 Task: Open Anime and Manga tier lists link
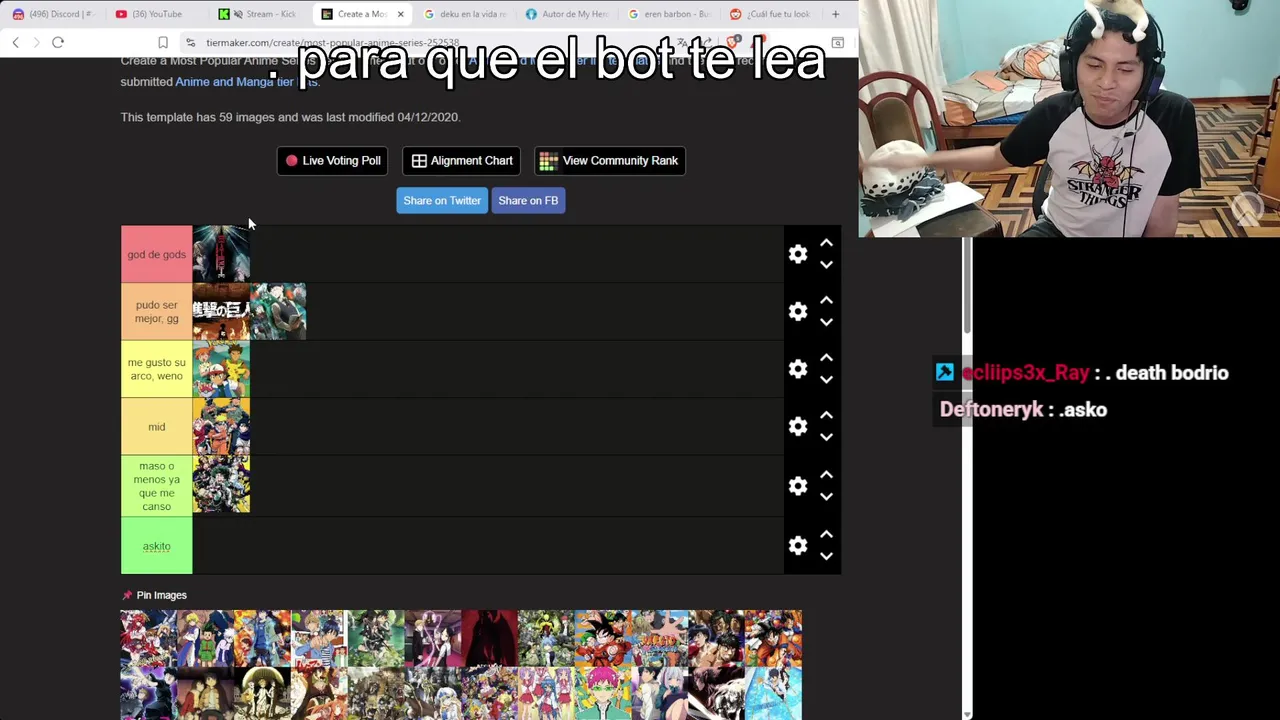[x=247, y=82]
